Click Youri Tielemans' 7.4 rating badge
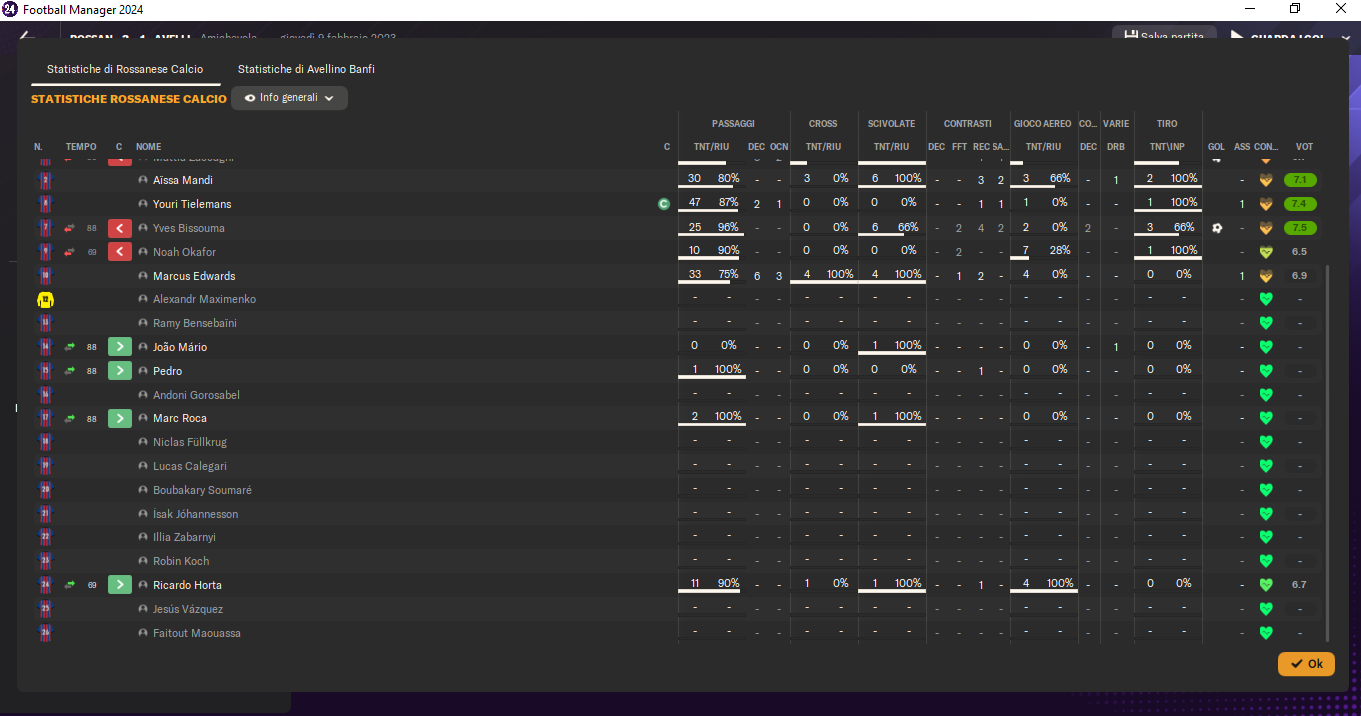 [x=1300, y=204]
